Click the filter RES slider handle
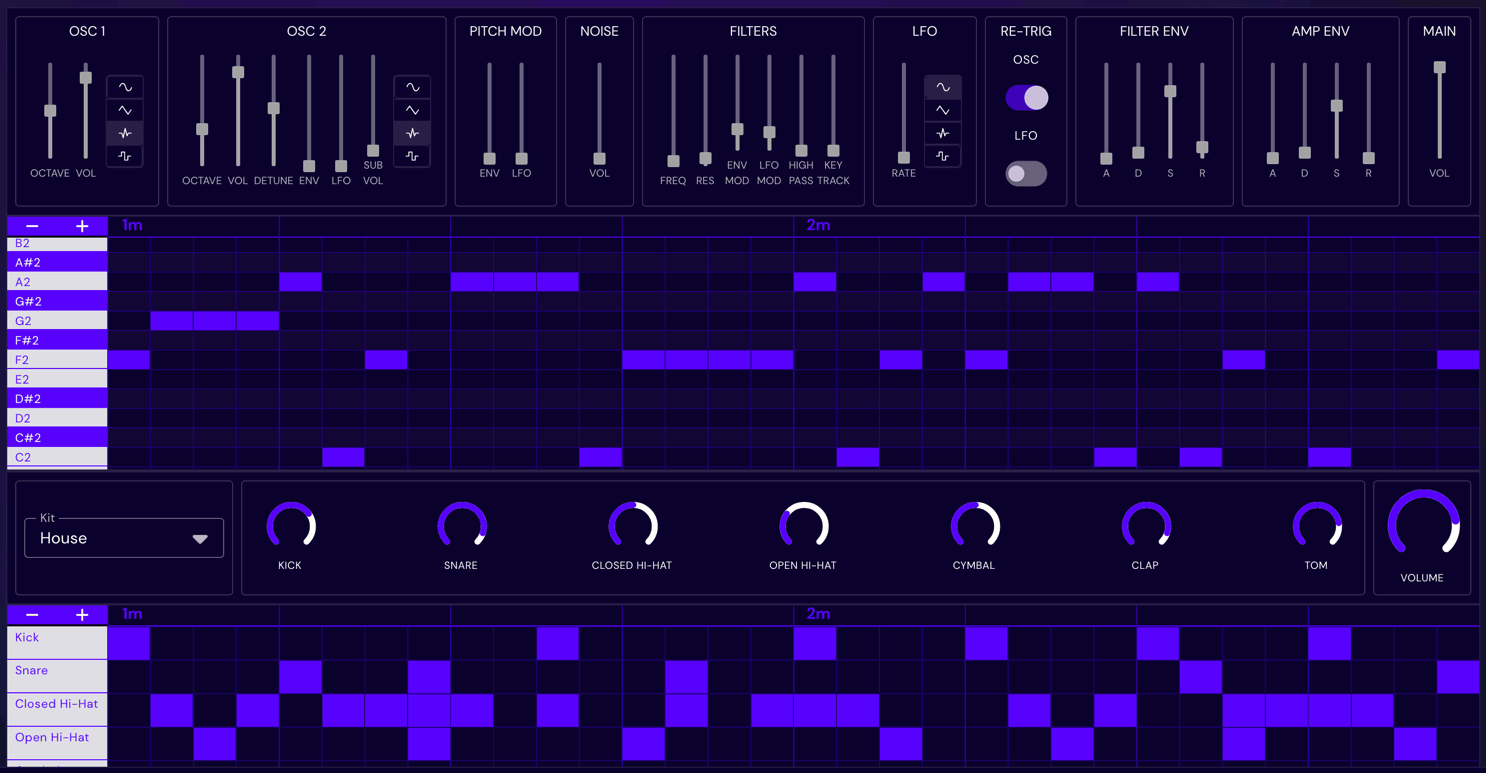The image size is (1486, 773). pos(705,158)
